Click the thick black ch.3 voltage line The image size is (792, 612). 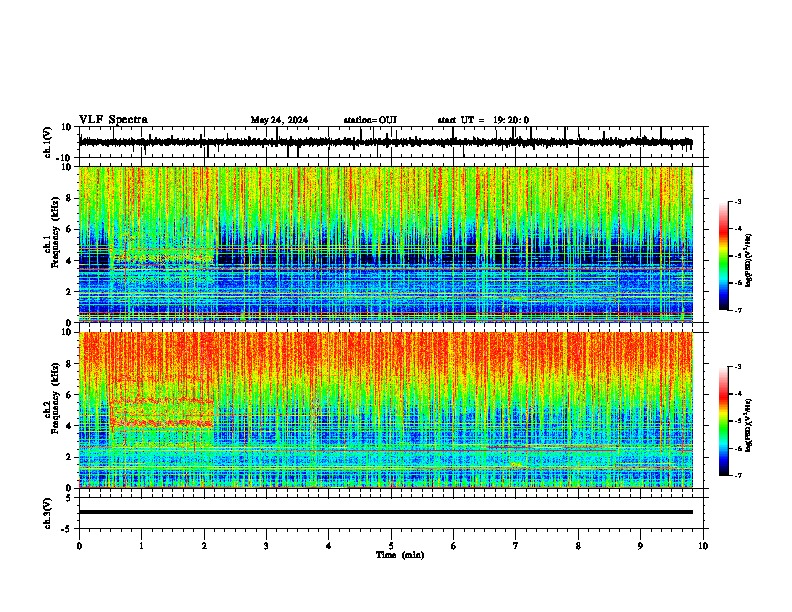385,512
